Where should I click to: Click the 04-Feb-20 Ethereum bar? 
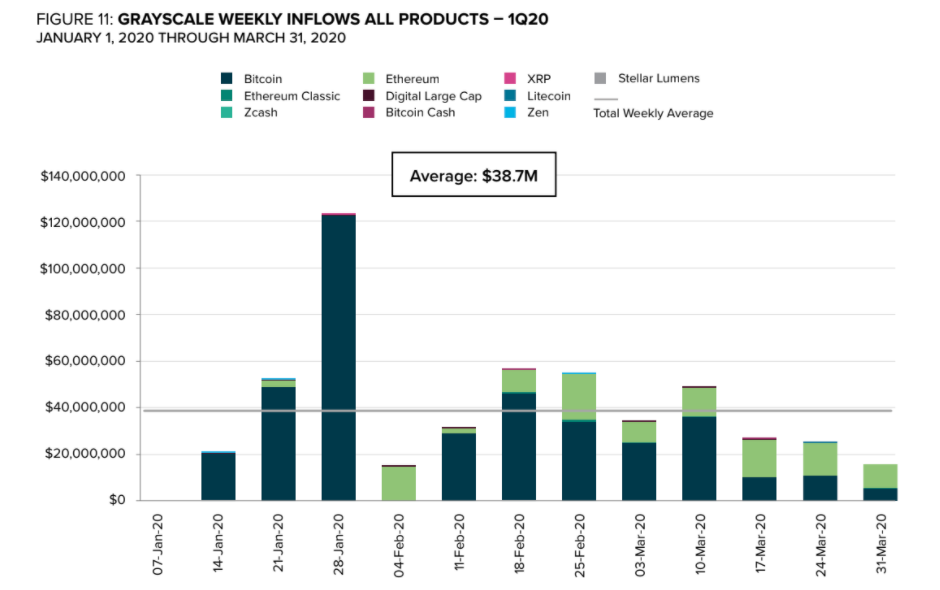(399, 484)
